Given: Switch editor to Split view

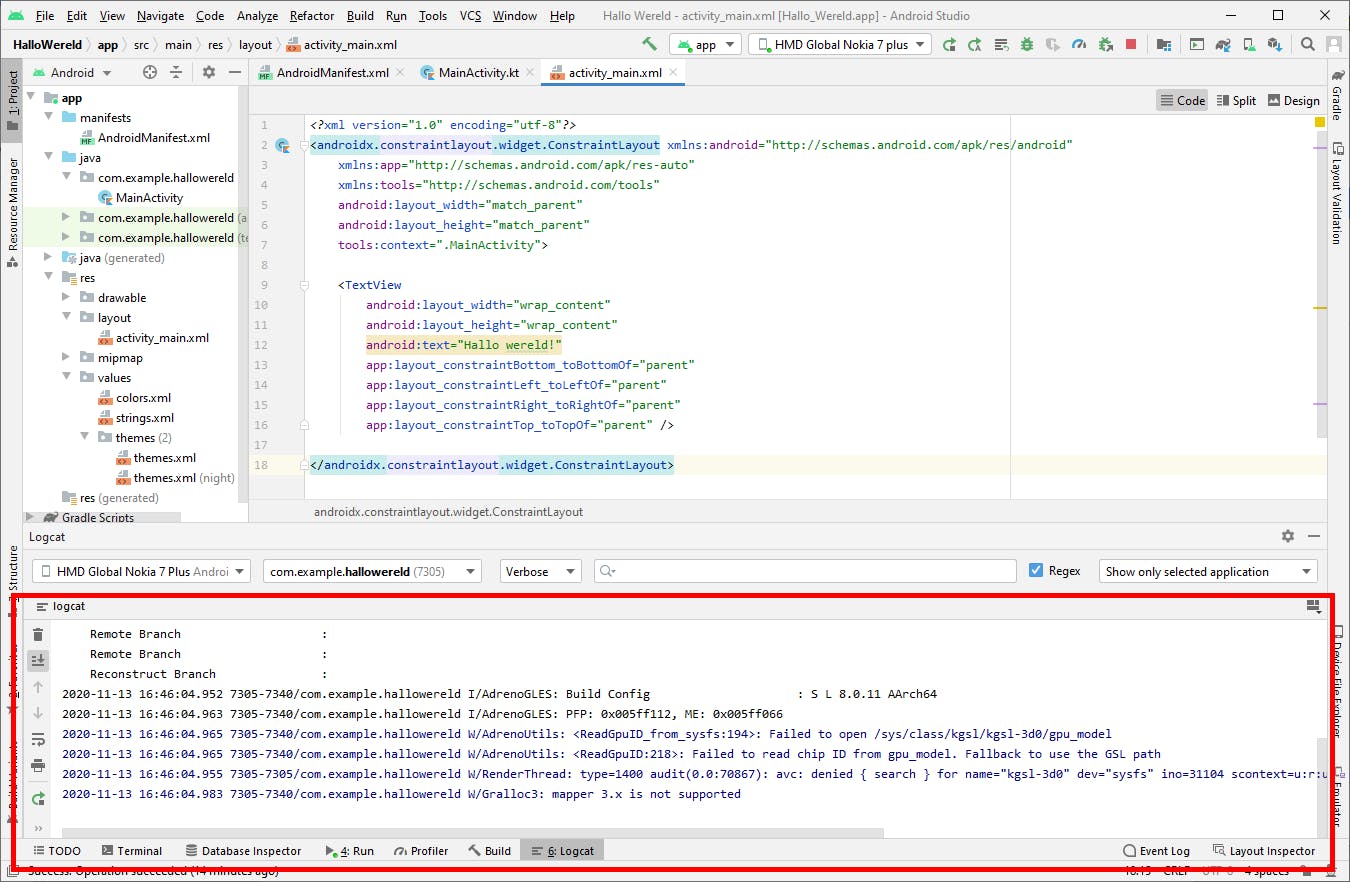Looking at the screenshot, I should [1235, 100].
